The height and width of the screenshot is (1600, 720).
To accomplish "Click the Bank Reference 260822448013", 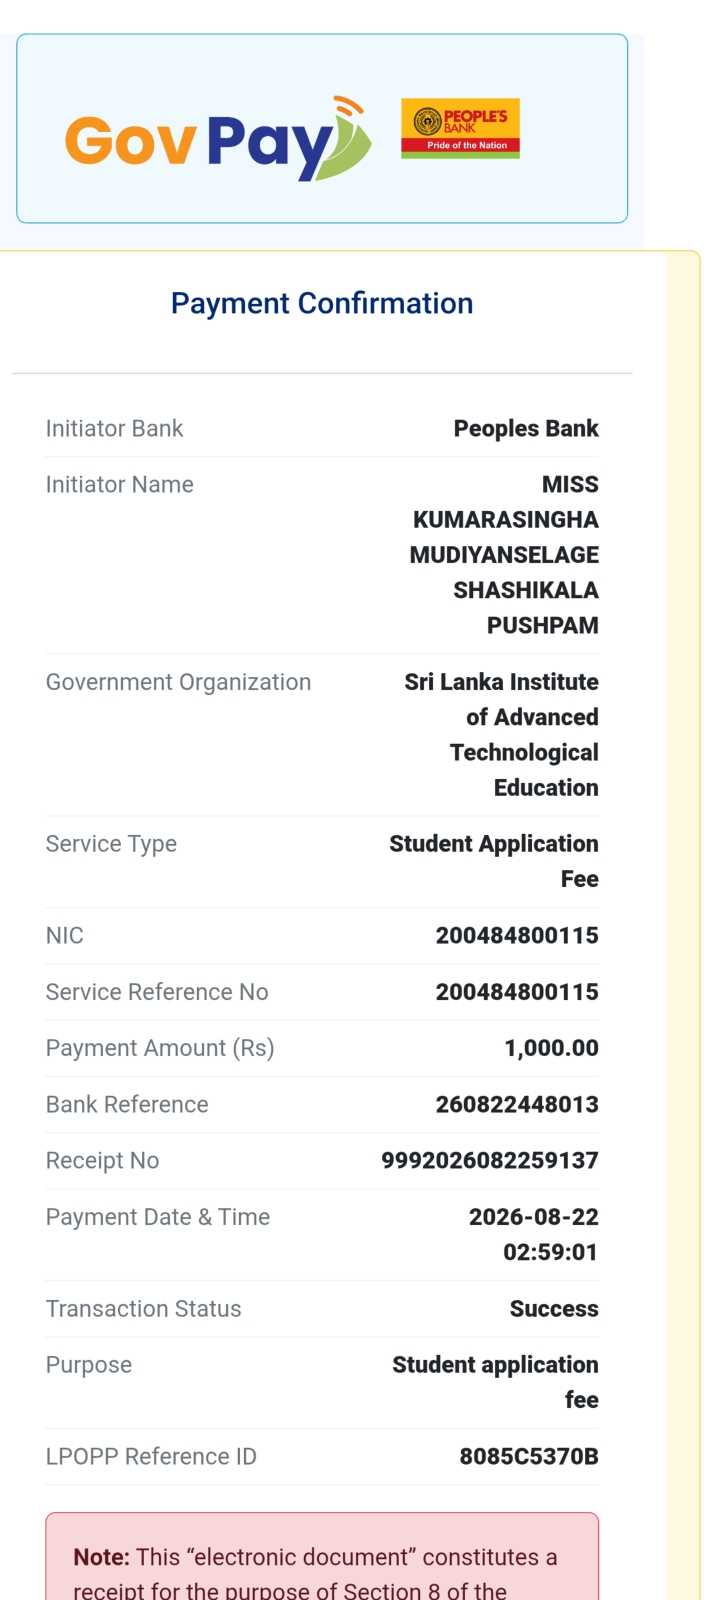I will click(517, 1104).
